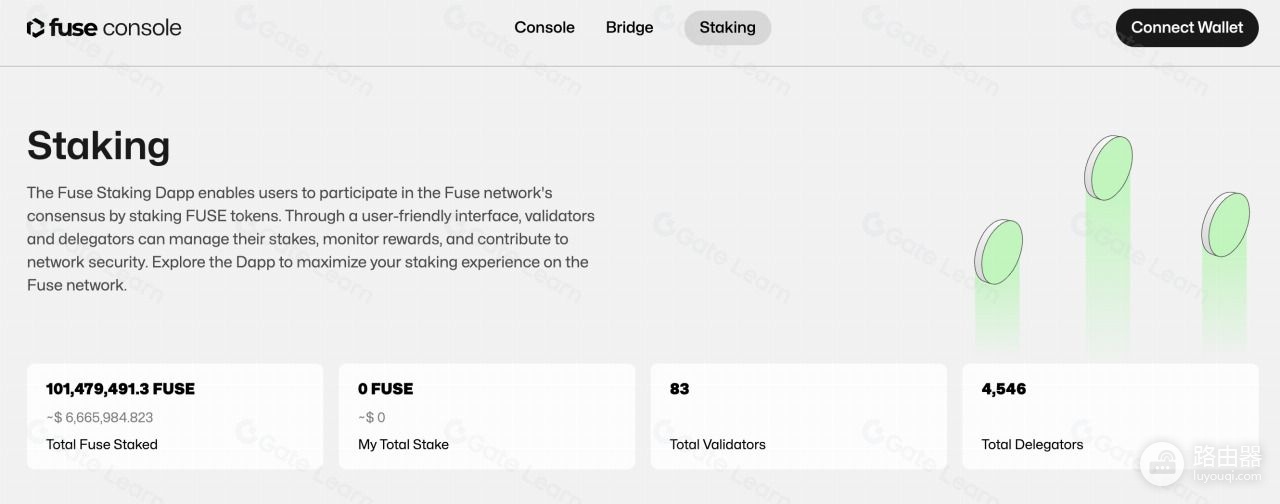Viewport: 1280px width, 504px height.
Task: Click the 4,546 delegators count
Action: pos(1004,389)
